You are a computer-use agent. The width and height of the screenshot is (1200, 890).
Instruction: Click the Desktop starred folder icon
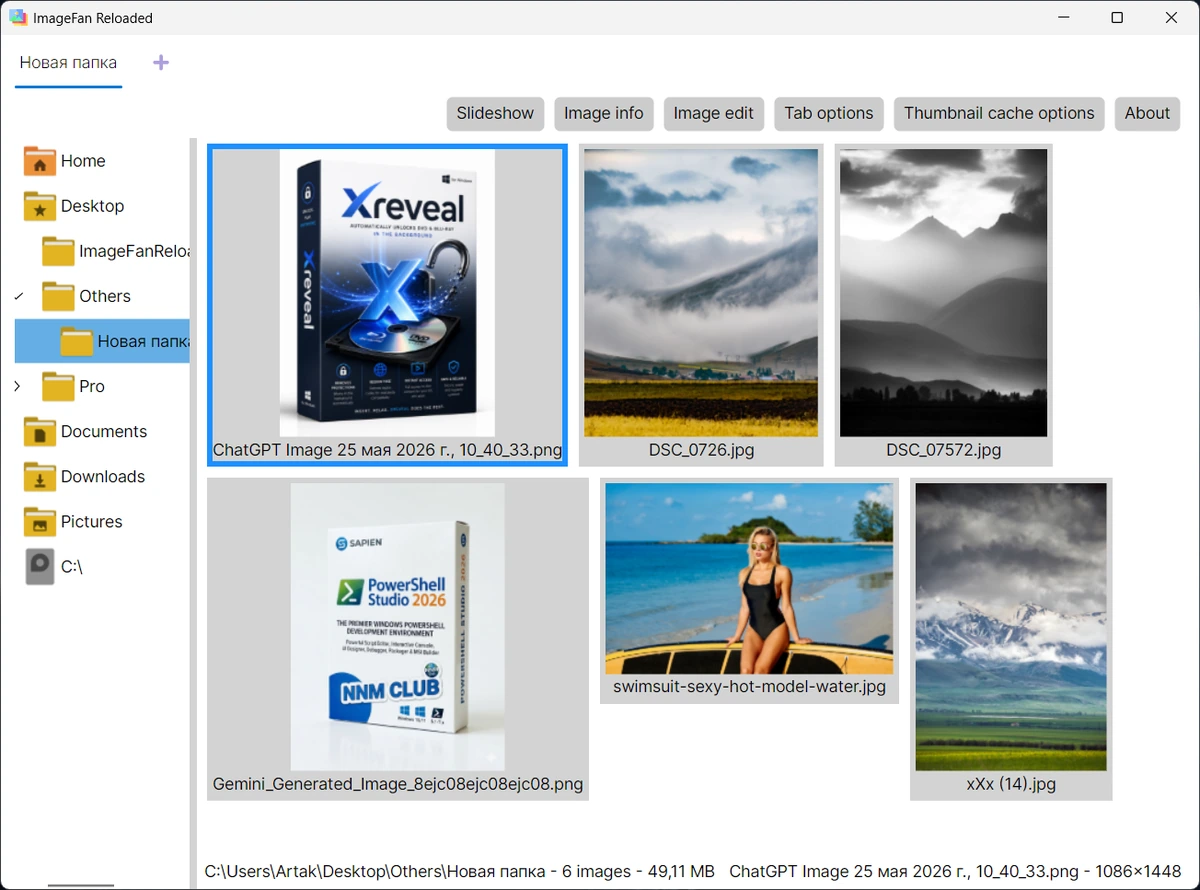click(39, 206)
